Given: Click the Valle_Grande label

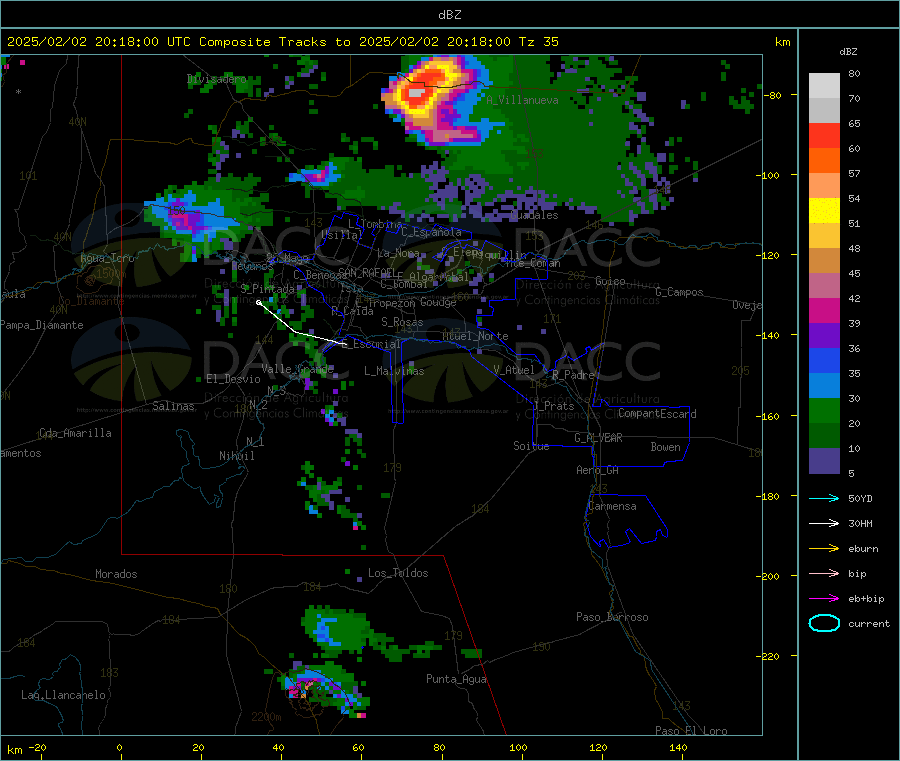Looking at the screenshot, I should (297, 369).
